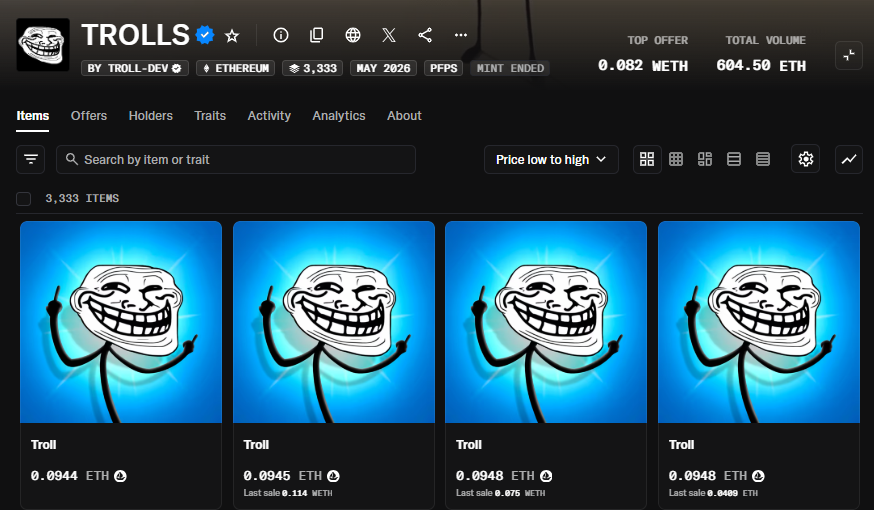Toggle the filters panel icon
Screen dimensions: 874x510
pos(31,159)
